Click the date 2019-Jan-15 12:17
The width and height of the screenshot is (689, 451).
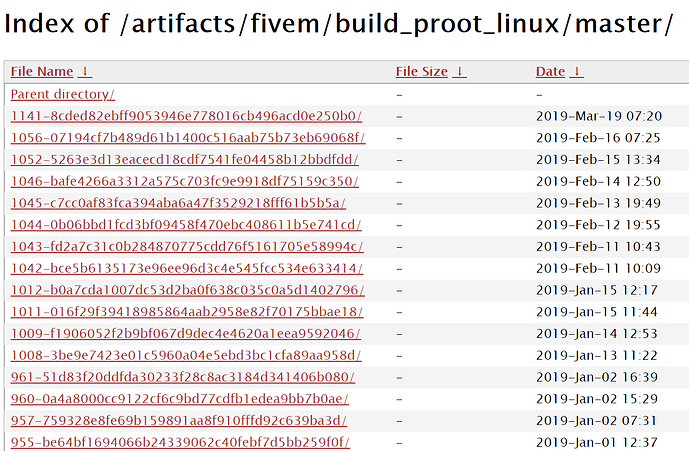[597, 290]
